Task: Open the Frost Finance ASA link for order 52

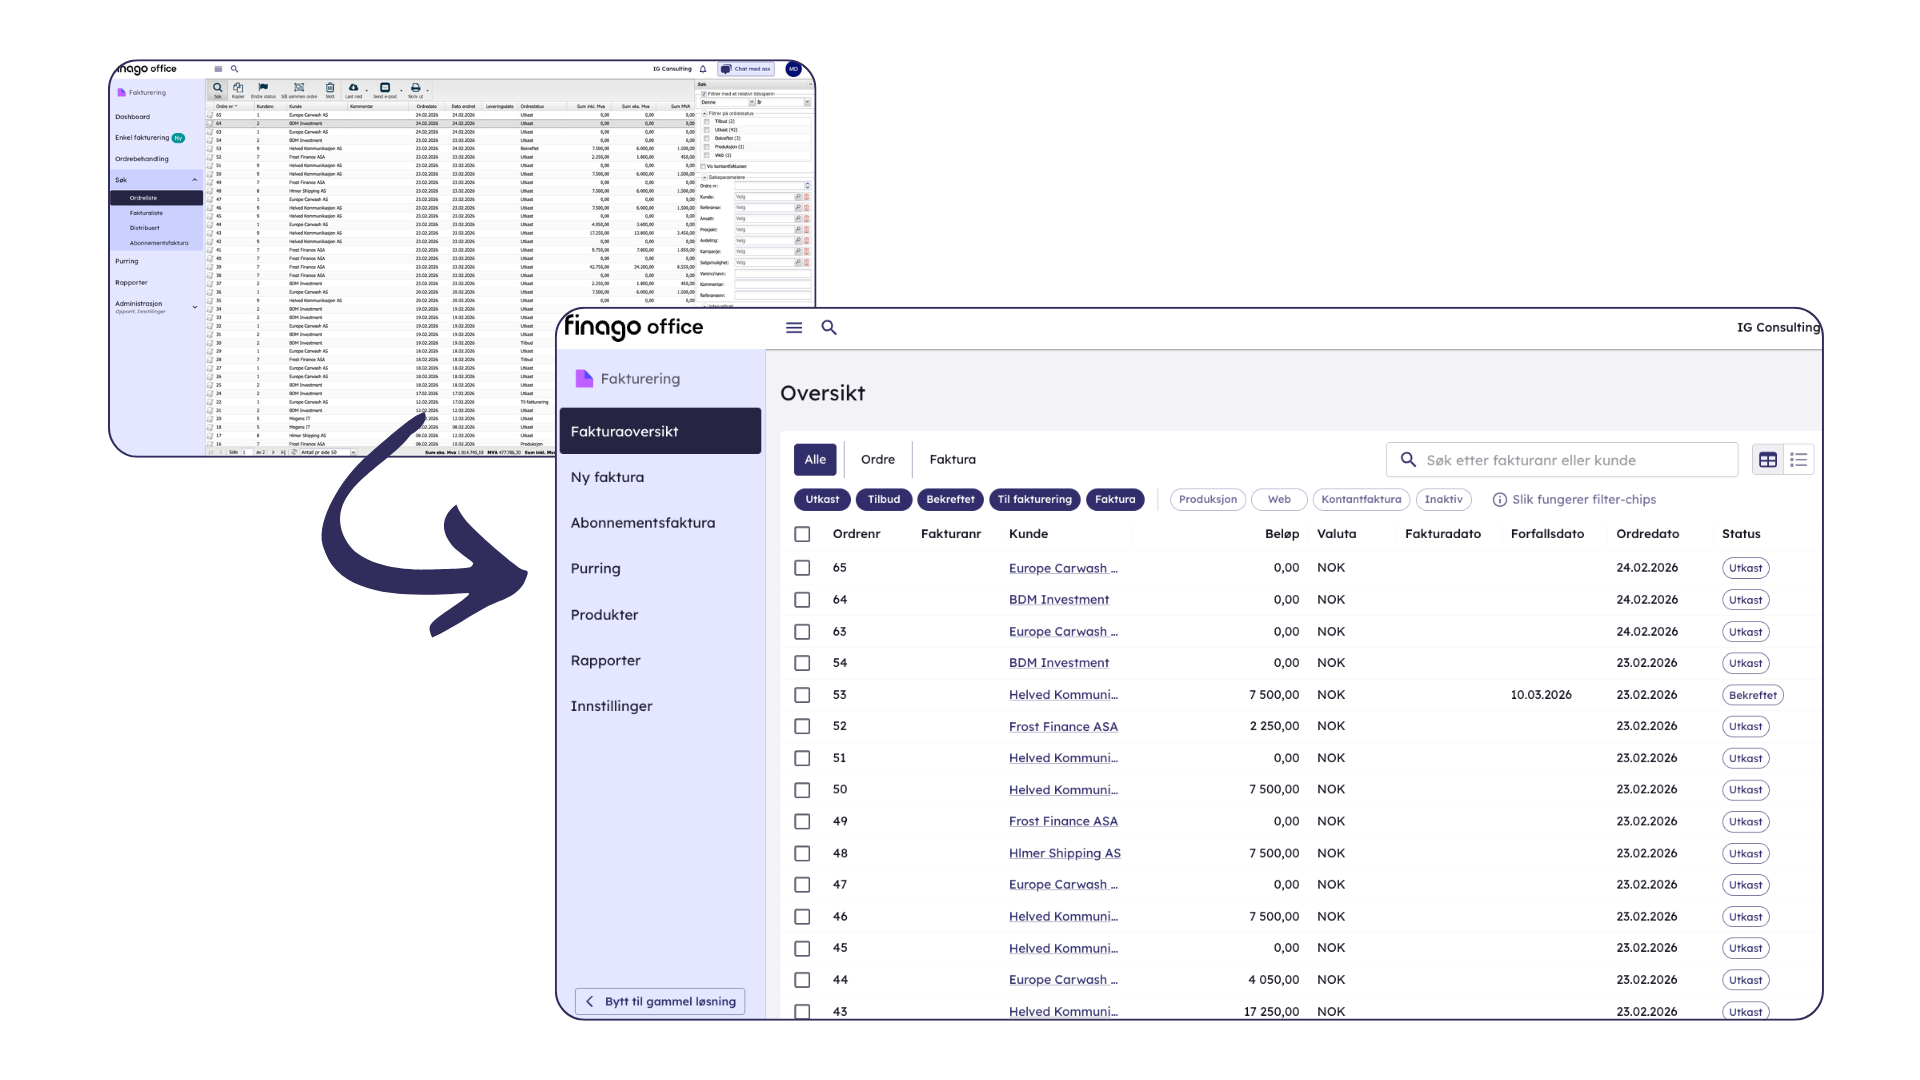Action: click(x=1063, y=727)
